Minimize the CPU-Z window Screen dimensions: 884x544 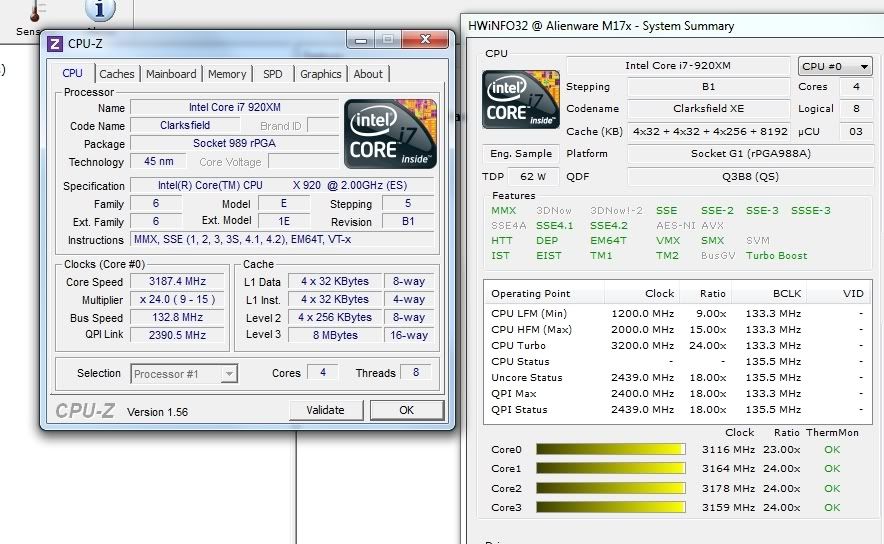point(361,40)
